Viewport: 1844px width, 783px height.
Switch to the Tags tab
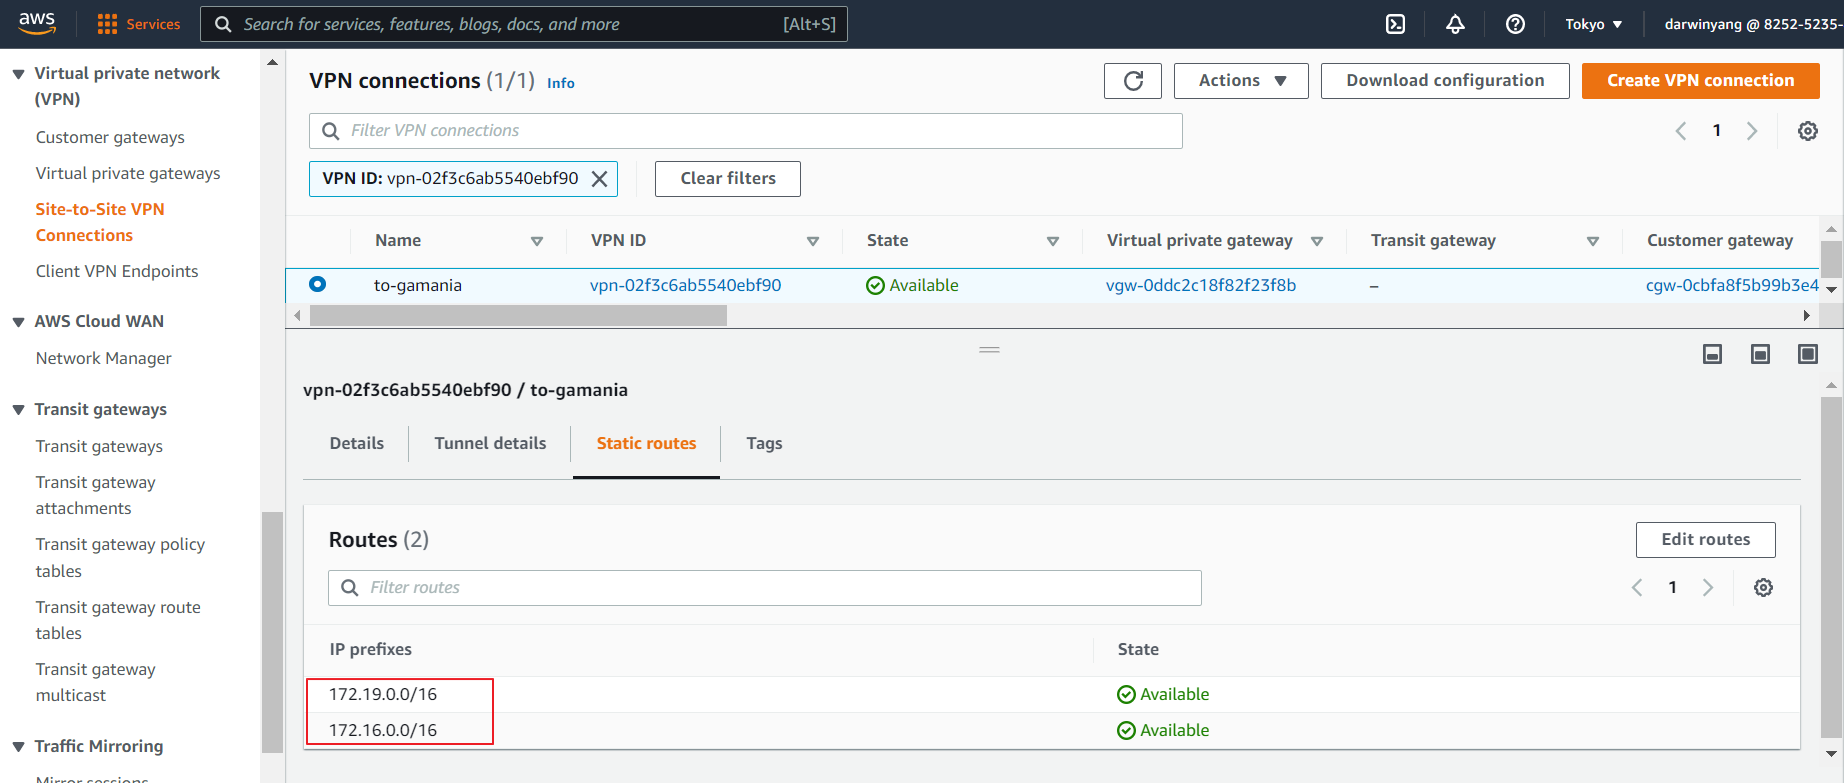[x=764, y=443]
